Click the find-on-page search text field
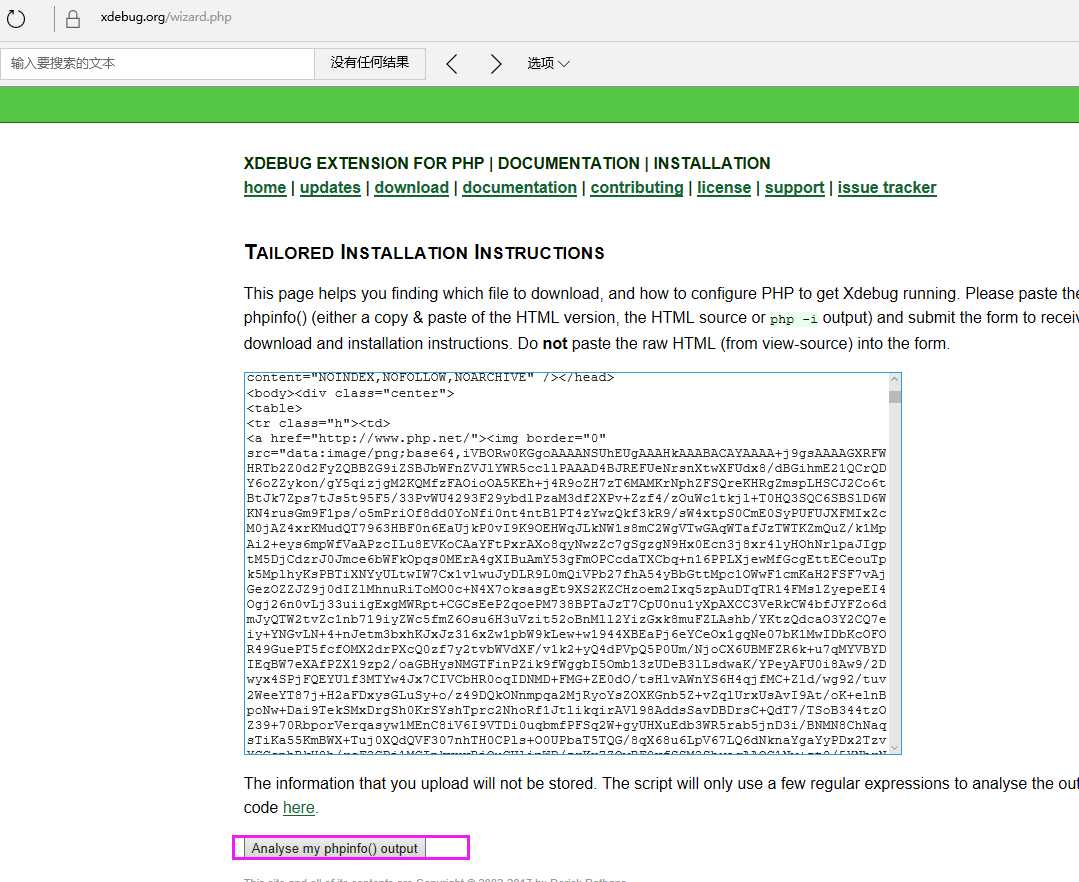This screenshot has width=1079, height=882. tap(158, 63)
